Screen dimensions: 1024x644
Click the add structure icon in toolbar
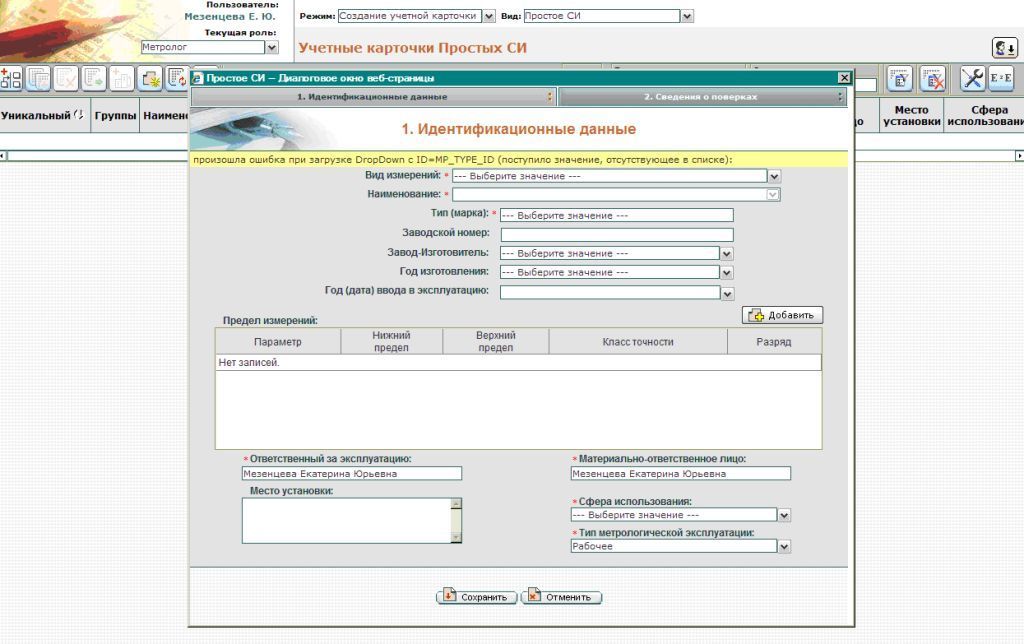pos(11,78)
